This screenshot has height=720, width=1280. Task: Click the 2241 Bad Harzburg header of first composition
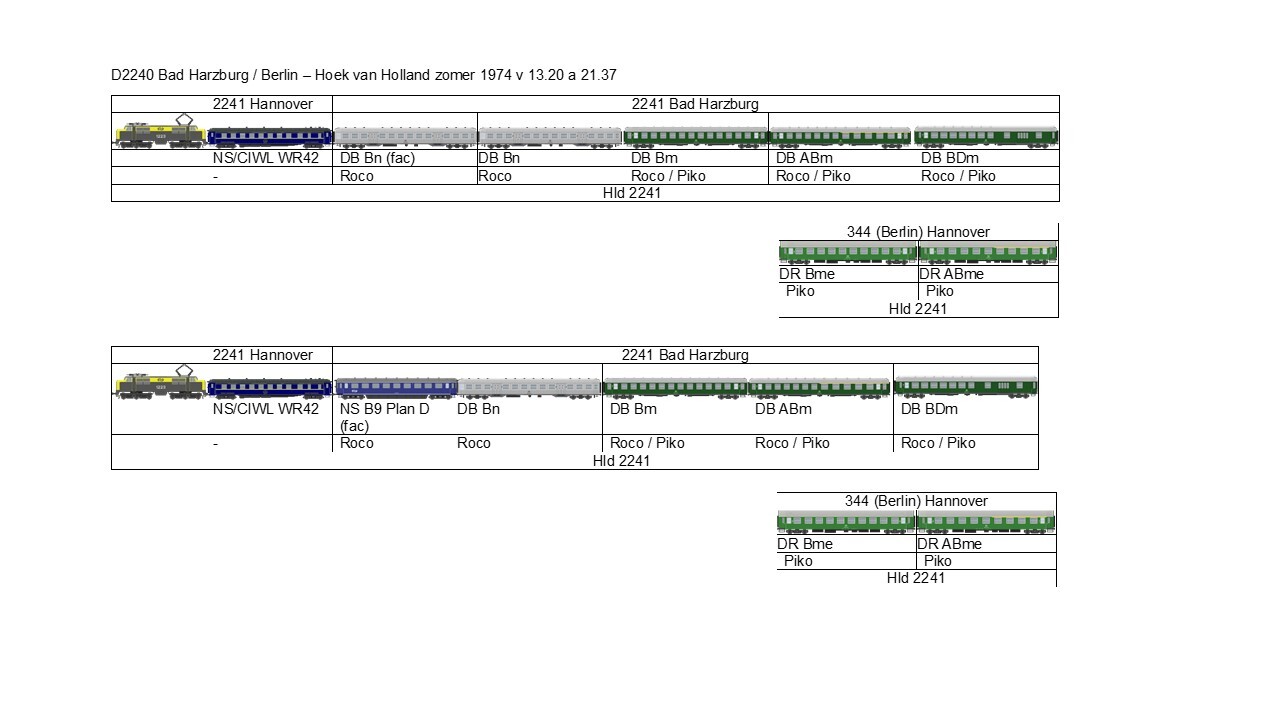point(695,104)
